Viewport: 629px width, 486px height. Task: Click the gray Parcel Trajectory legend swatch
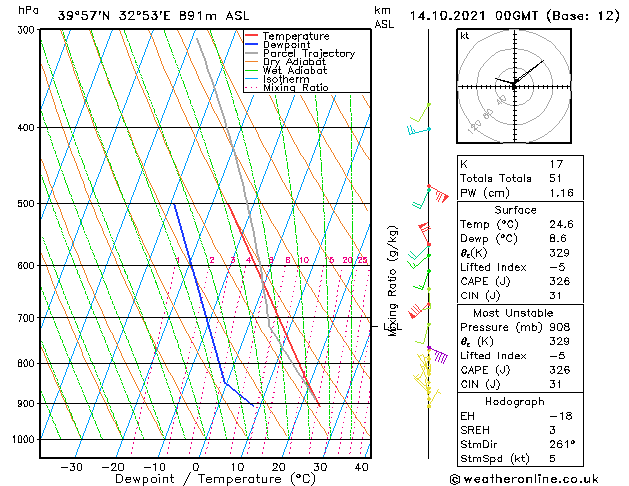[x=252, y=53]
